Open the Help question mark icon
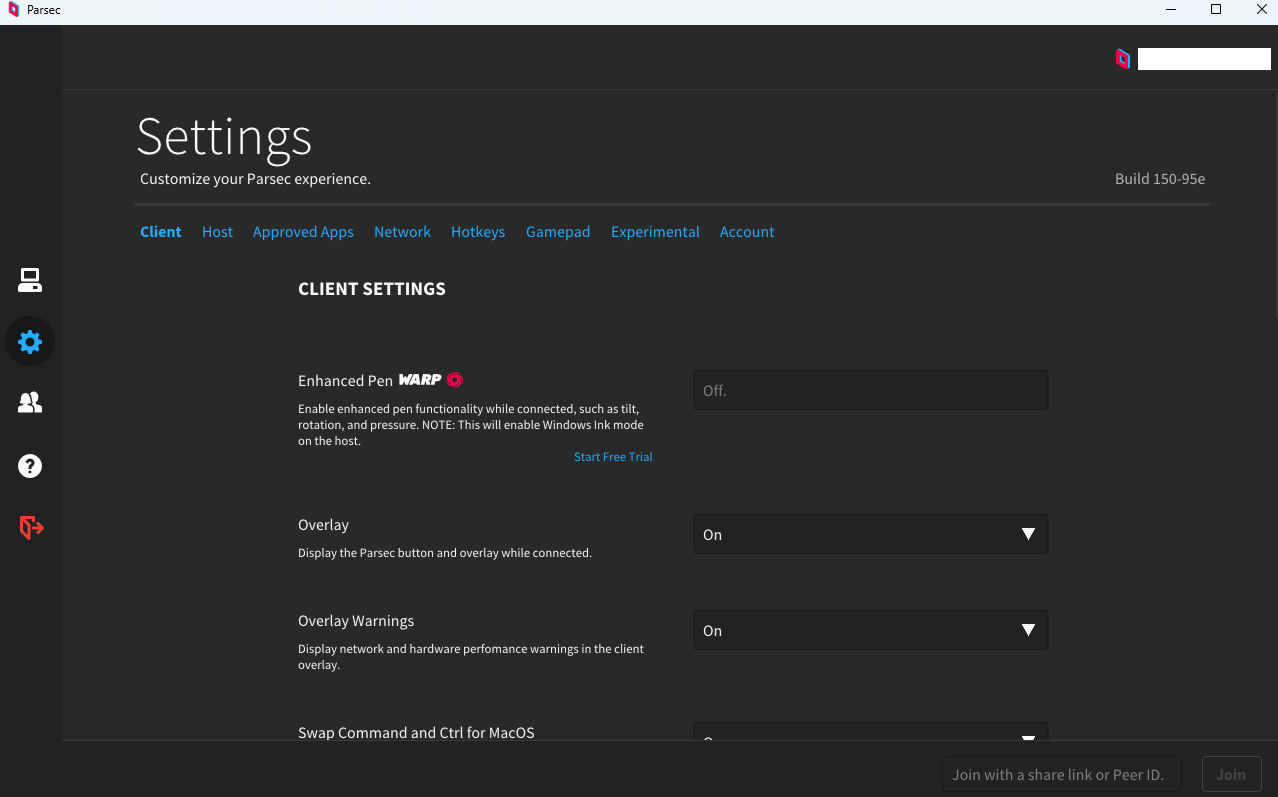Viewport: 1278px width, 797px height. 30,465
